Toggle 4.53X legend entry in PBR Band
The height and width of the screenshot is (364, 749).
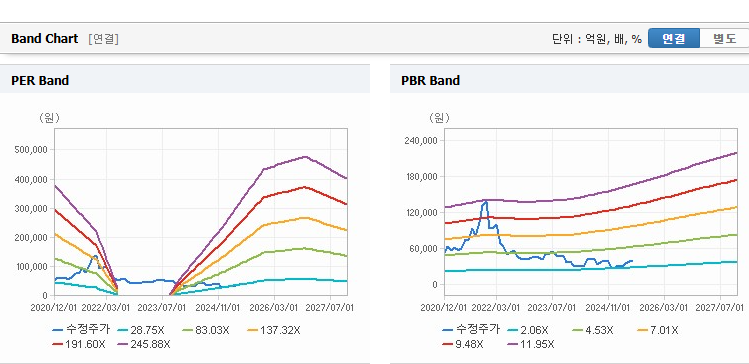(593, 330)
